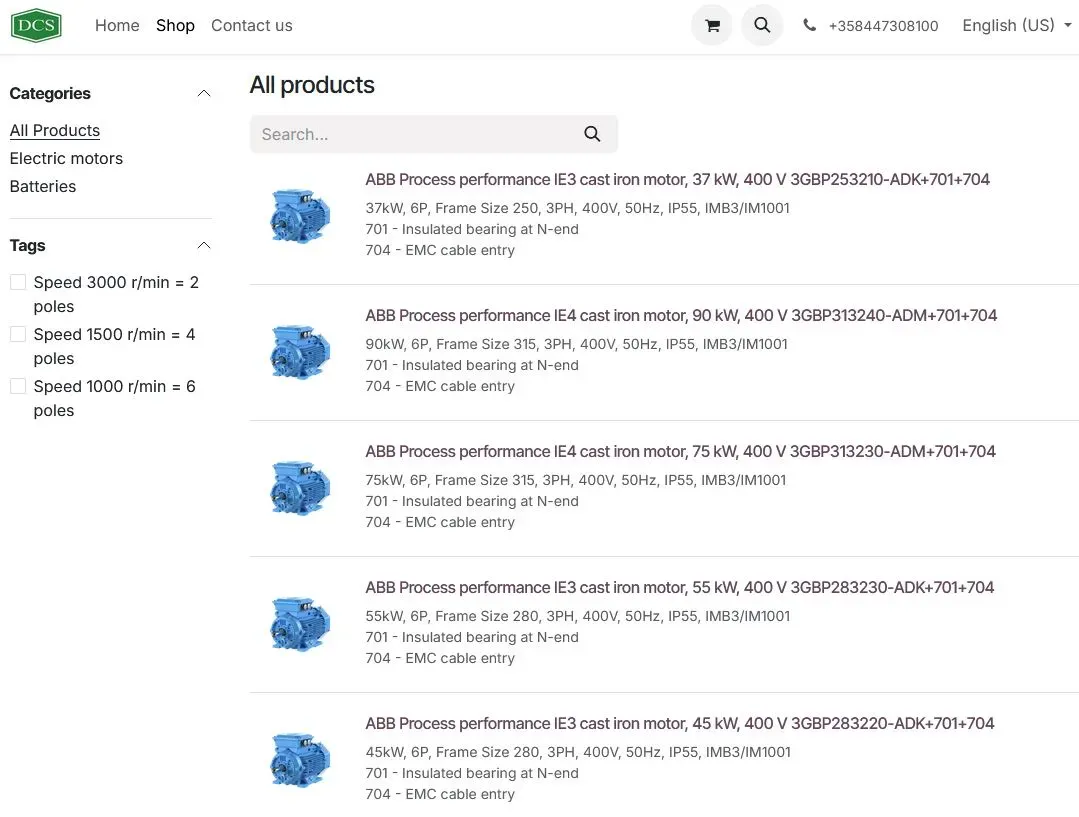This screenshot has height=817, width=1079.
Task: Enable Speed 3000 r/min = 2 poles filter
Action: click(x=18, y=283)
